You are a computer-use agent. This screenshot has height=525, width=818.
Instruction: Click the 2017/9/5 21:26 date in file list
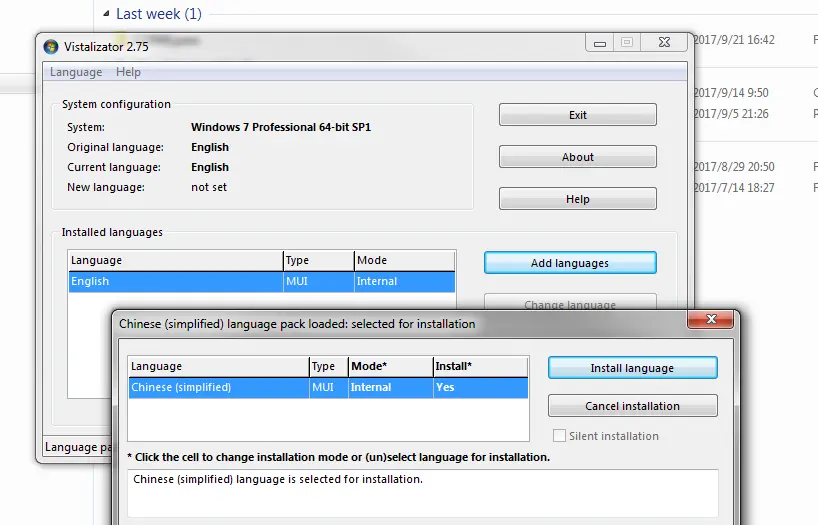coord(731,114)
